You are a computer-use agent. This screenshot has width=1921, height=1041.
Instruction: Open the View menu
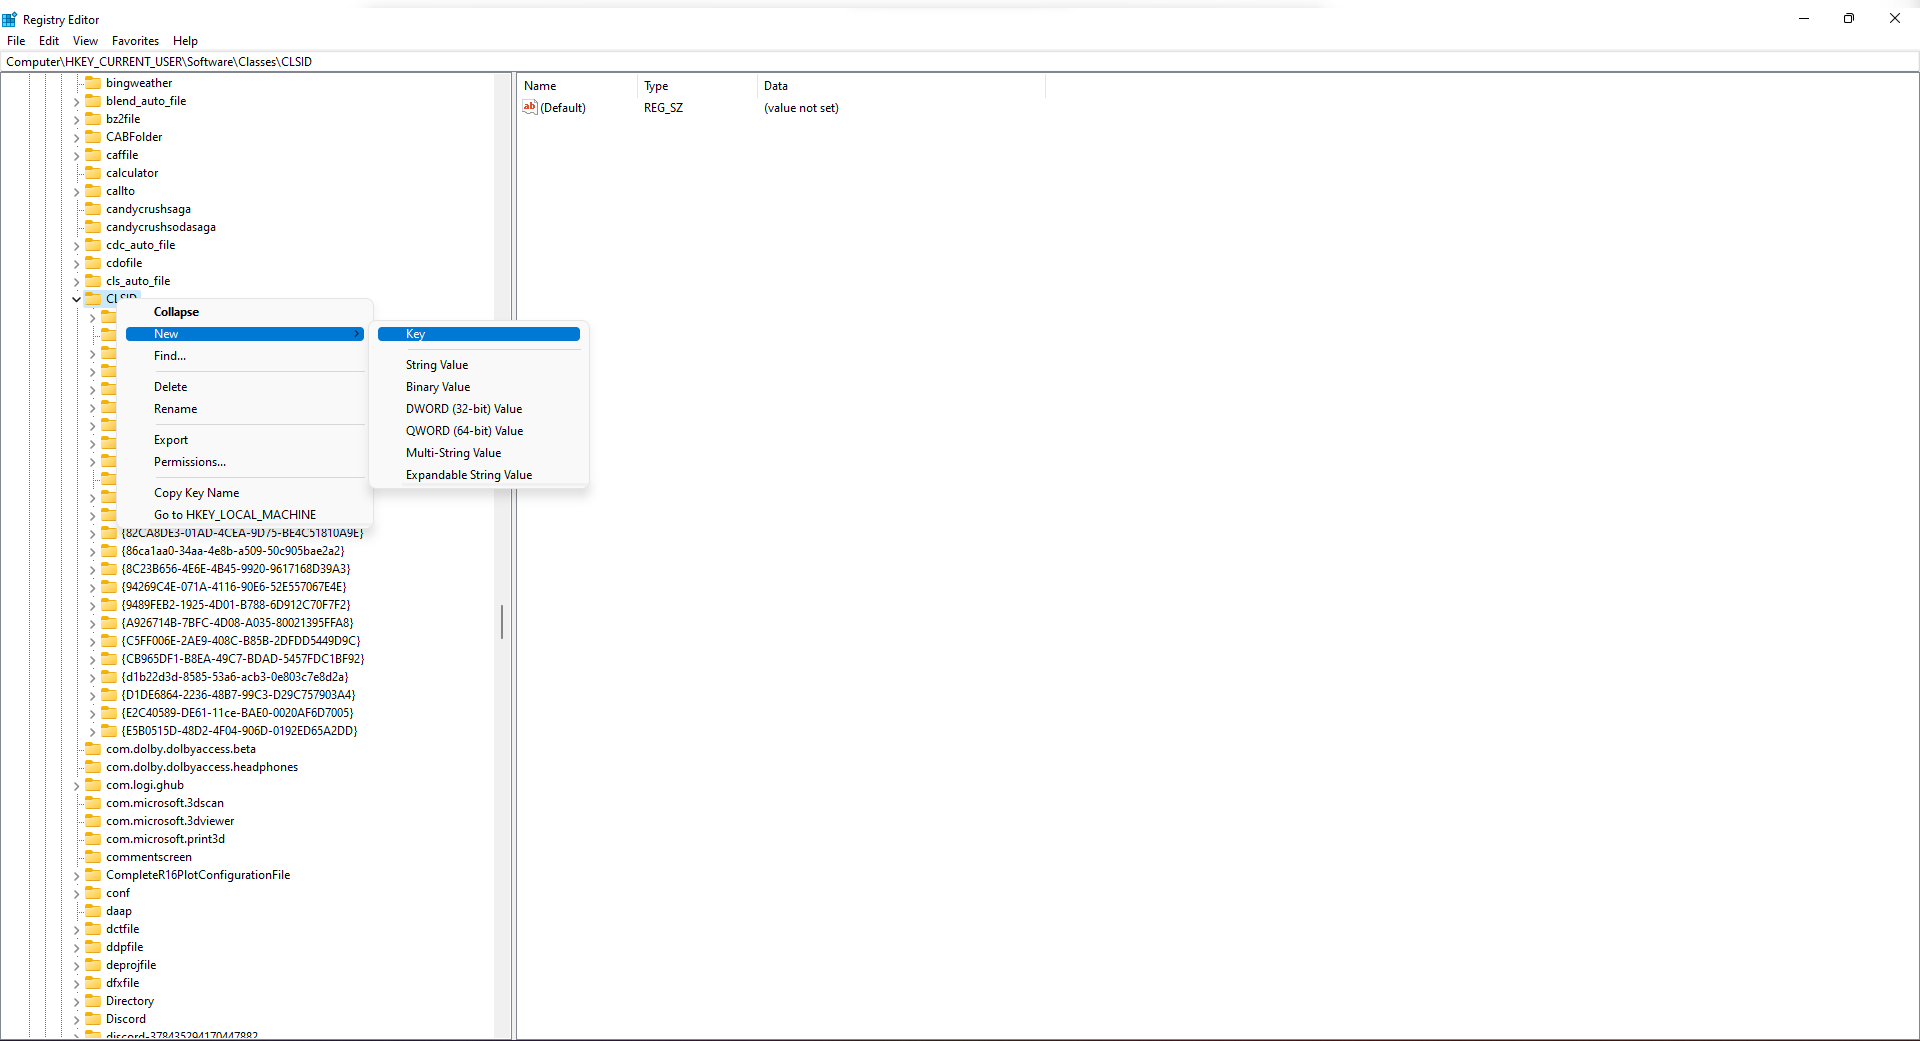pyautogui.click(x=85, y=41)
